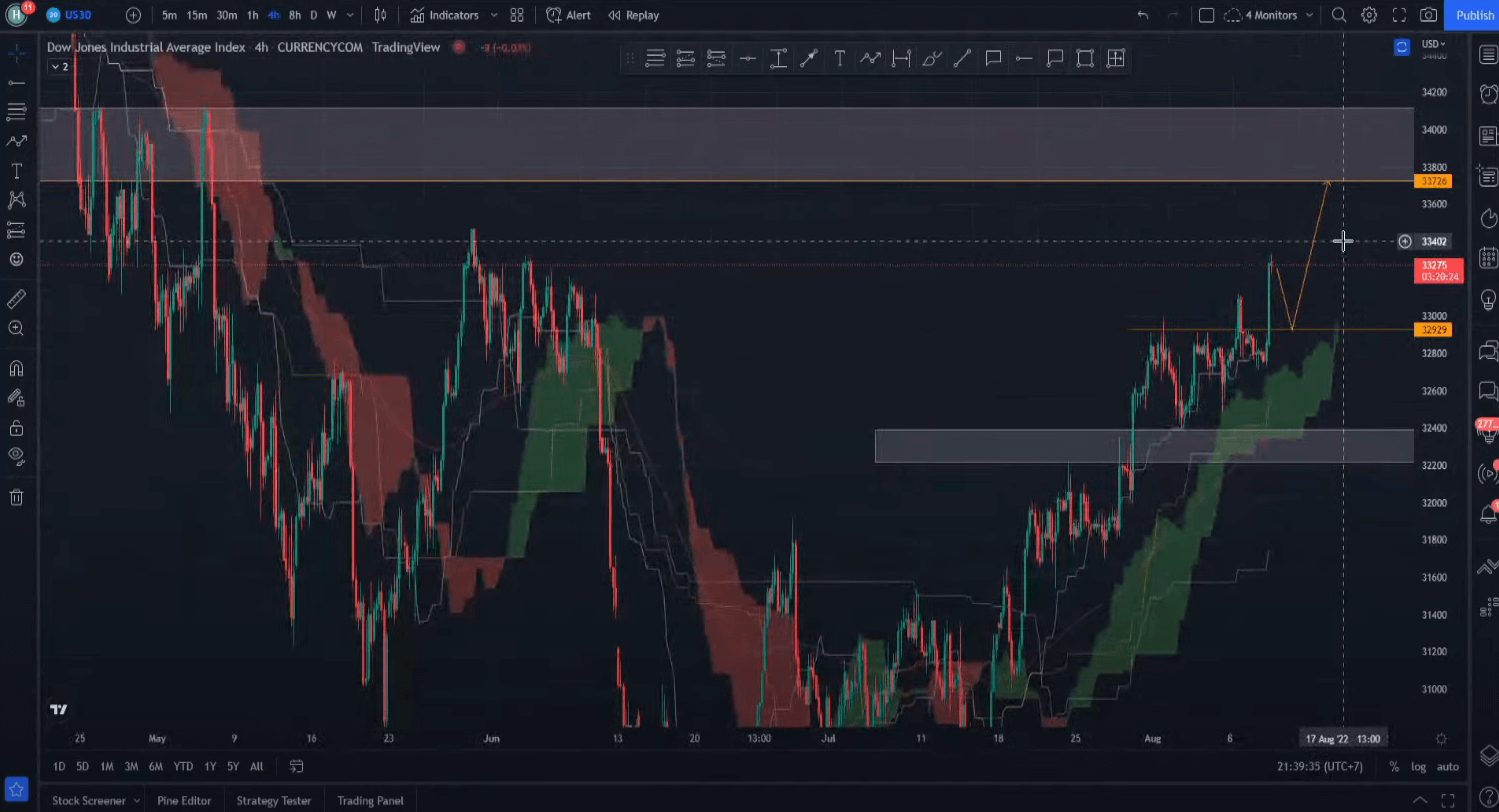Toggle magnet mode in left sidebar
The width and height of the screenshot is (1499, 812).
pyautogui.click(x=16, y=368)
